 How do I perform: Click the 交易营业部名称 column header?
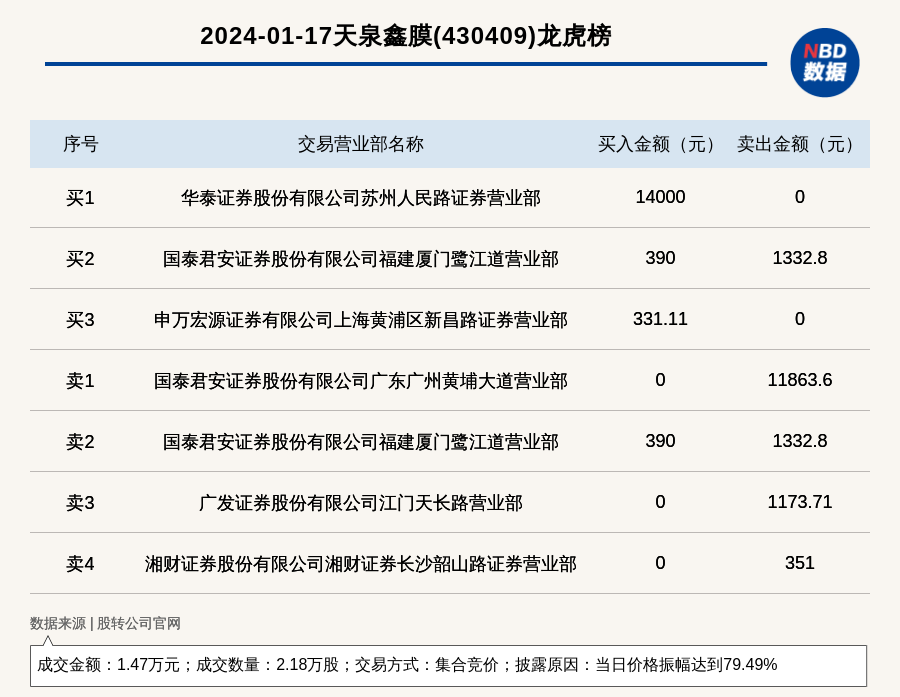coord(360,144)
